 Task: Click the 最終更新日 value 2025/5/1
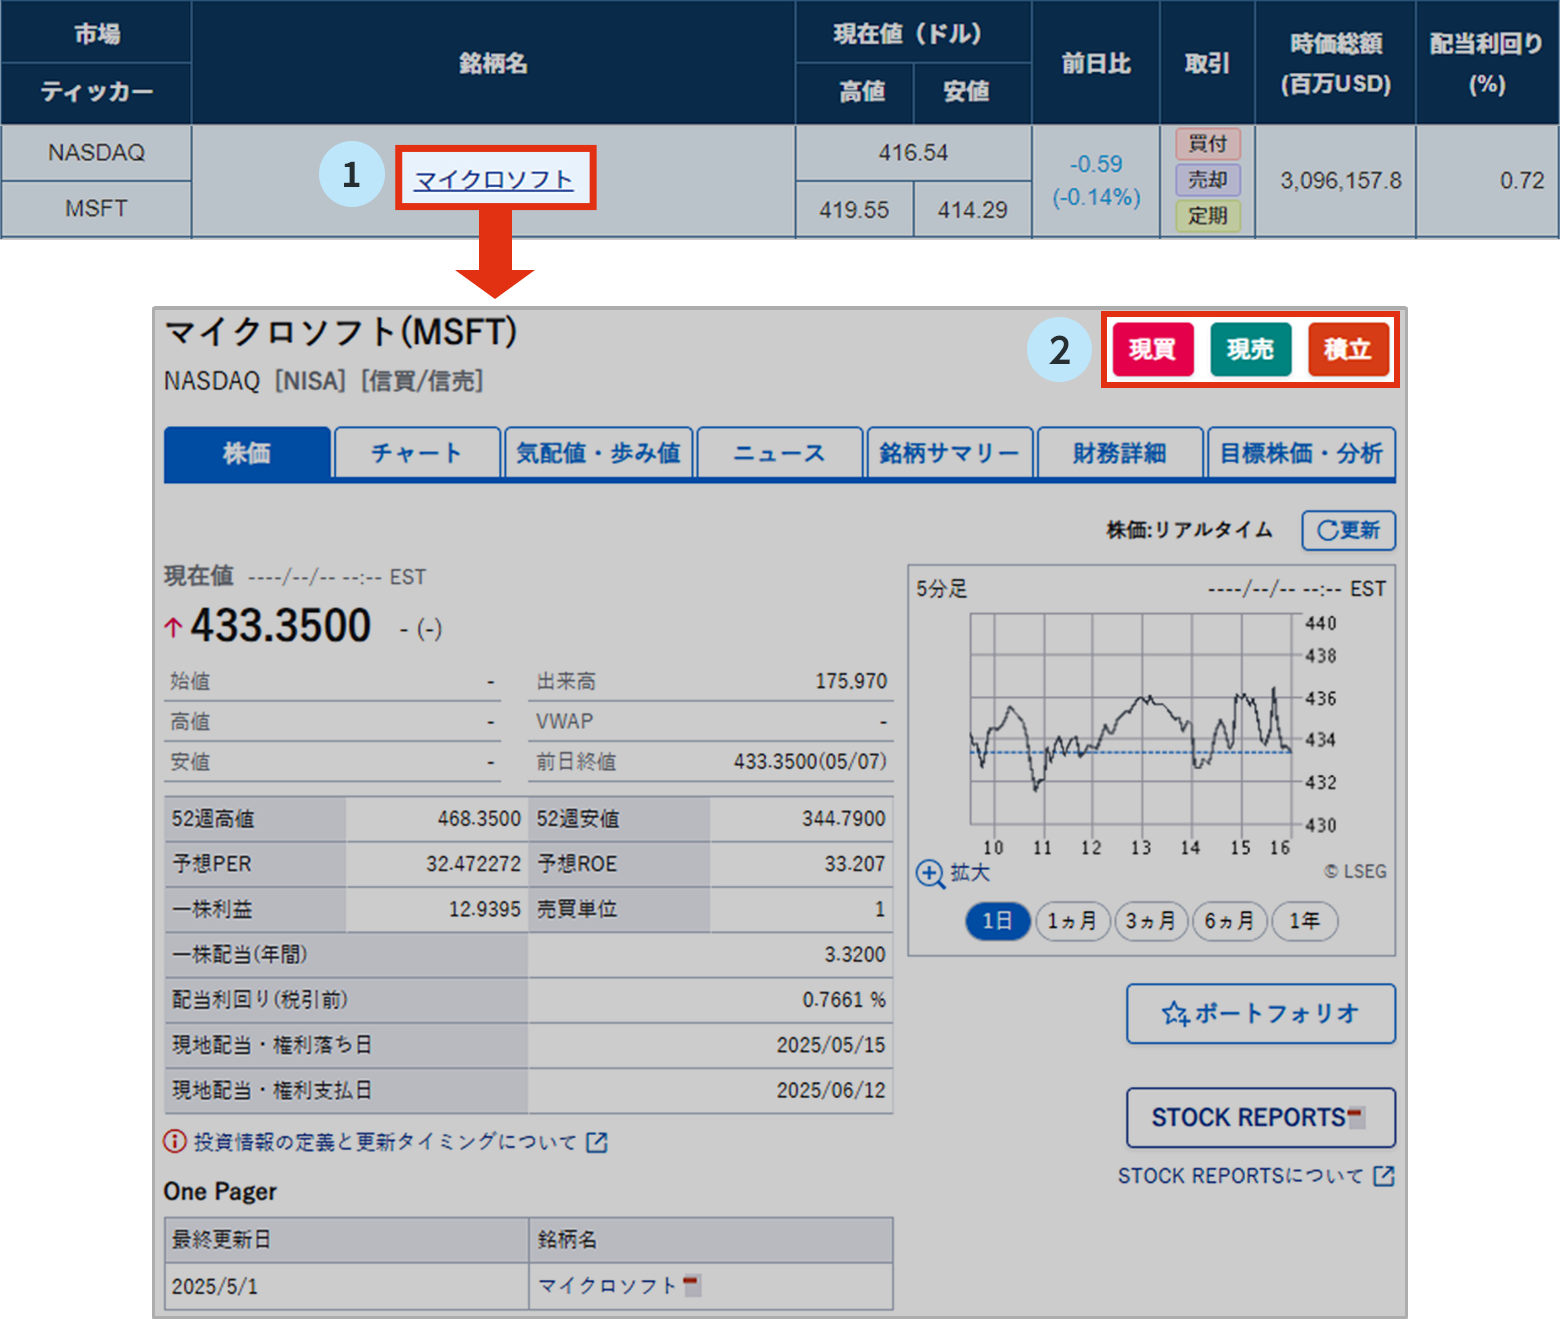(x=214, y=1286)
